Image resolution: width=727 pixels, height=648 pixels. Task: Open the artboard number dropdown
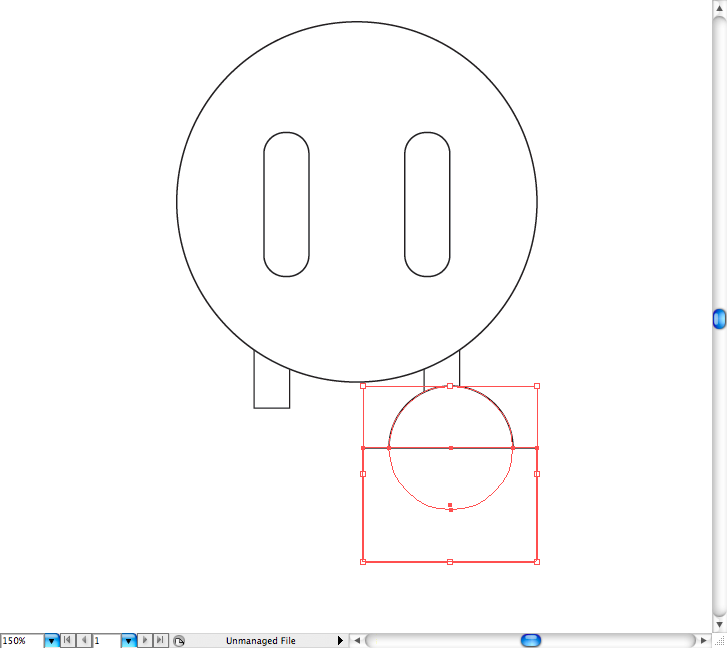pyautogui.click(x=128, y=640)
